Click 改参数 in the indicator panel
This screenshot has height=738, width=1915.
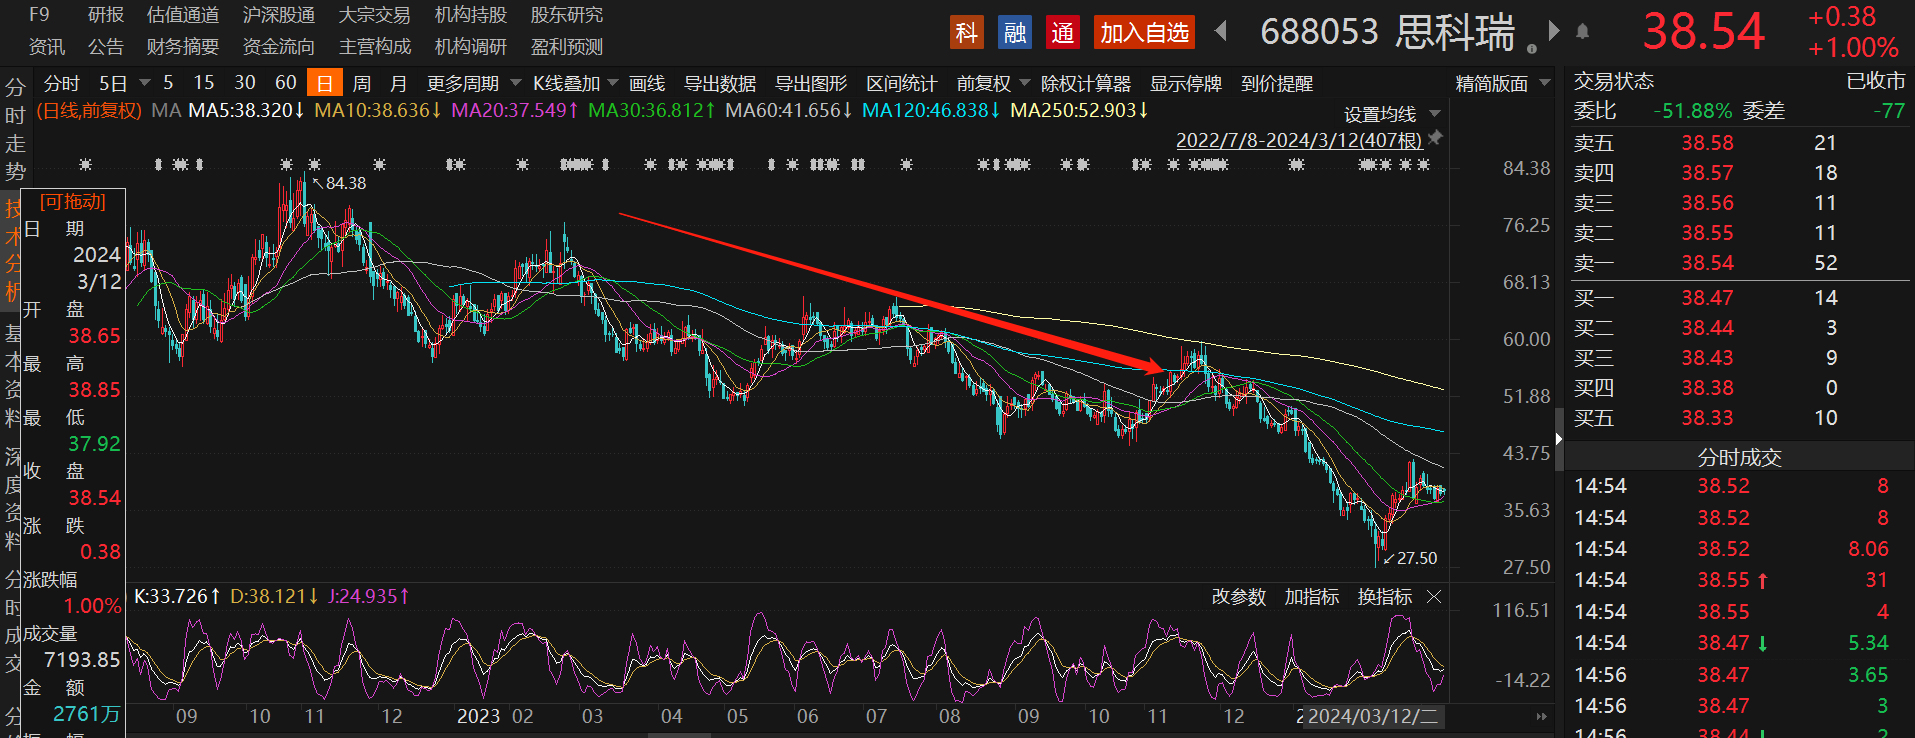click(x=1239, y=597)
